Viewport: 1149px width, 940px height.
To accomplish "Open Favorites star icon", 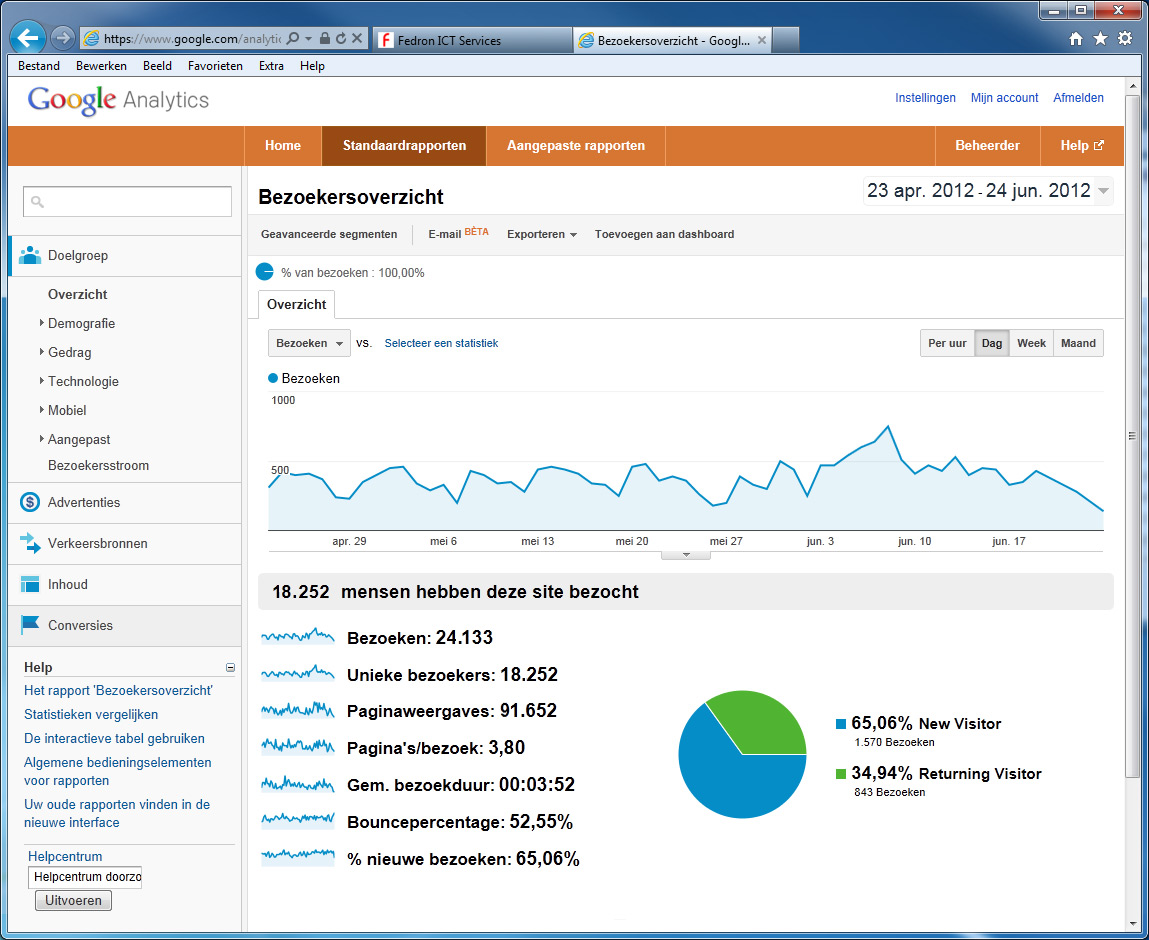I will pyautogui.click(x=1100, y=39).
